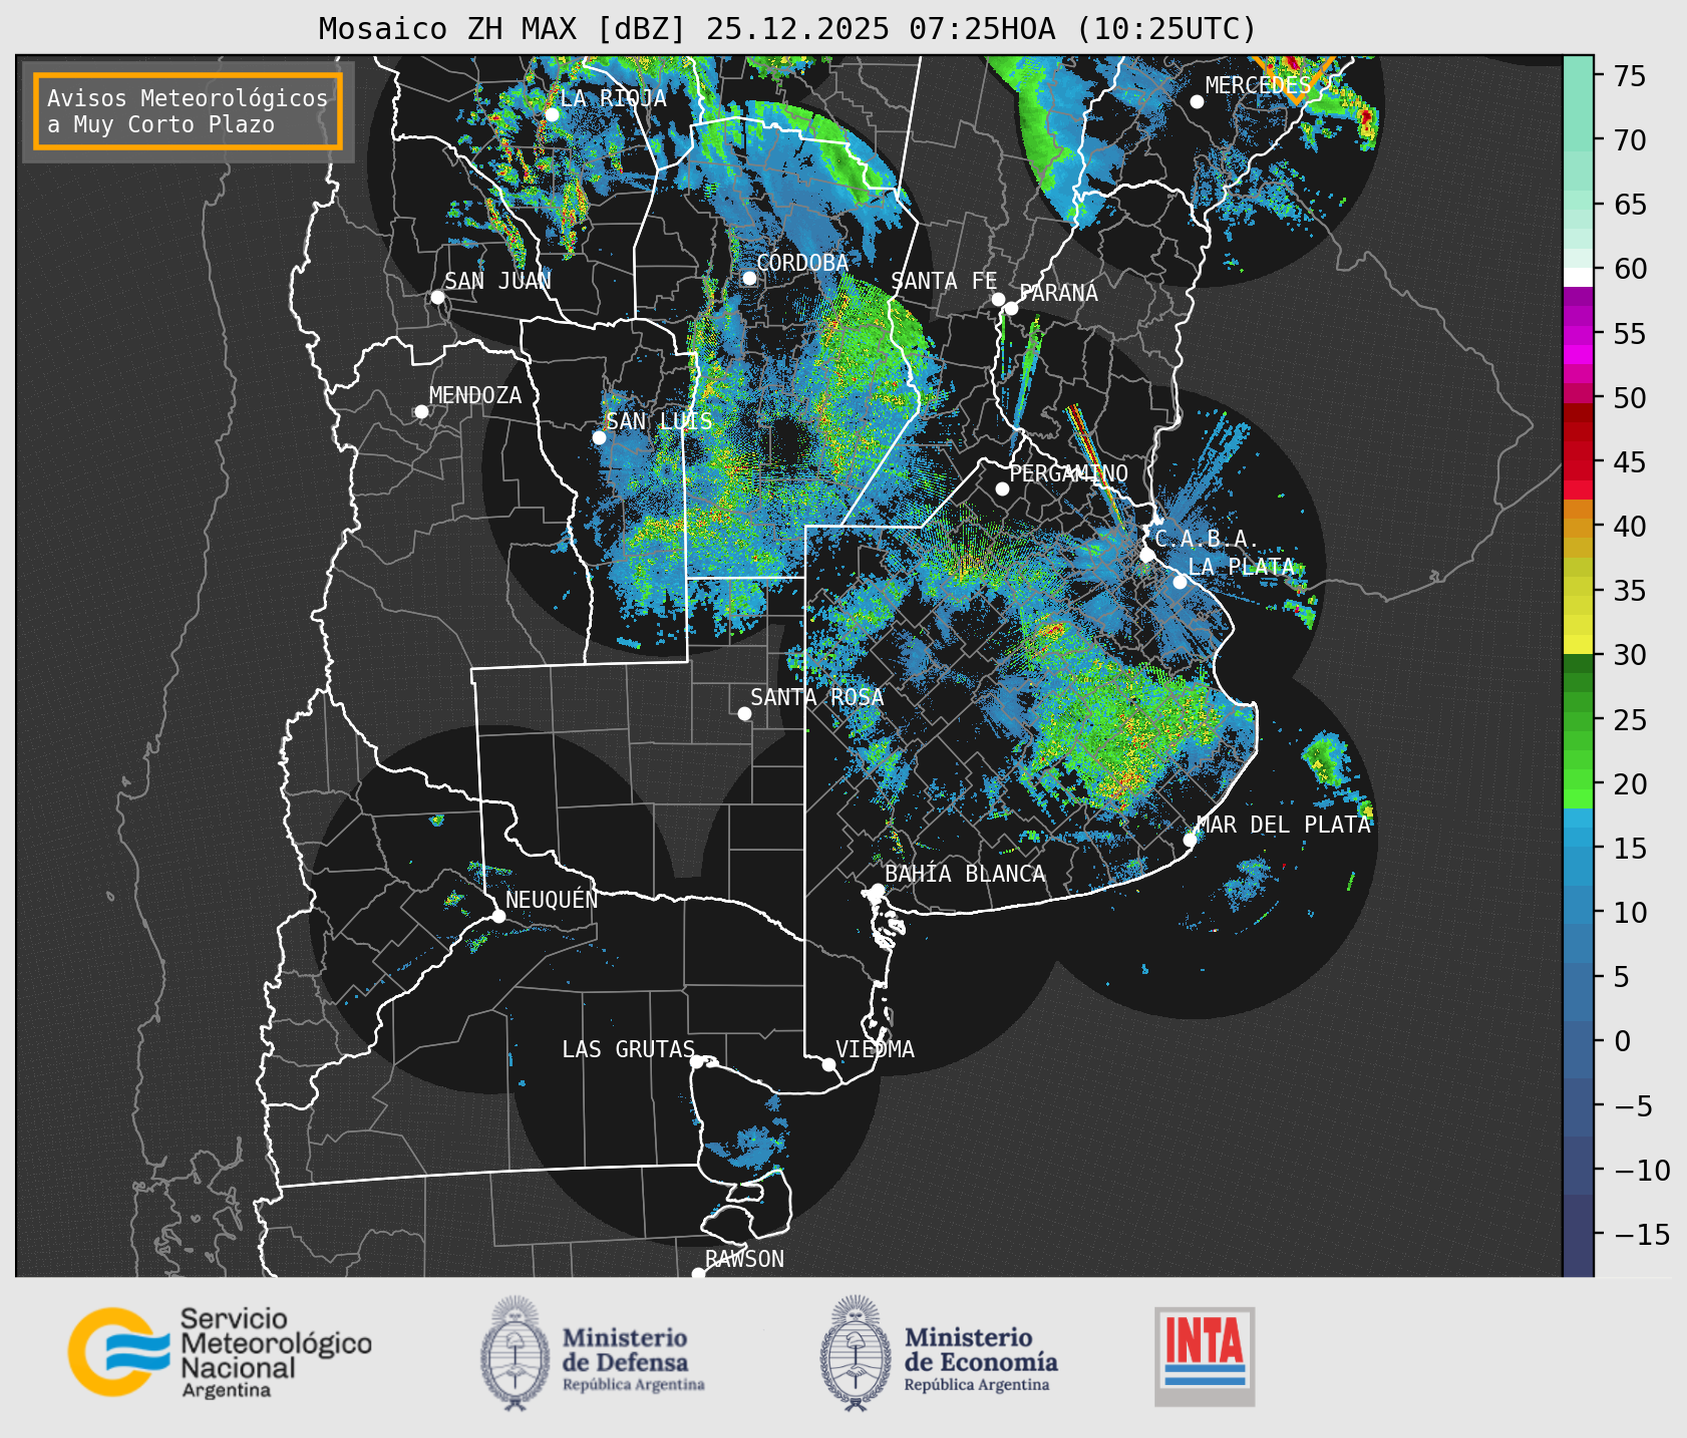Click the SAN JUAN city marker dot
The width and height of the screenshot is (1687, 1438).
(x=437, y=297)
